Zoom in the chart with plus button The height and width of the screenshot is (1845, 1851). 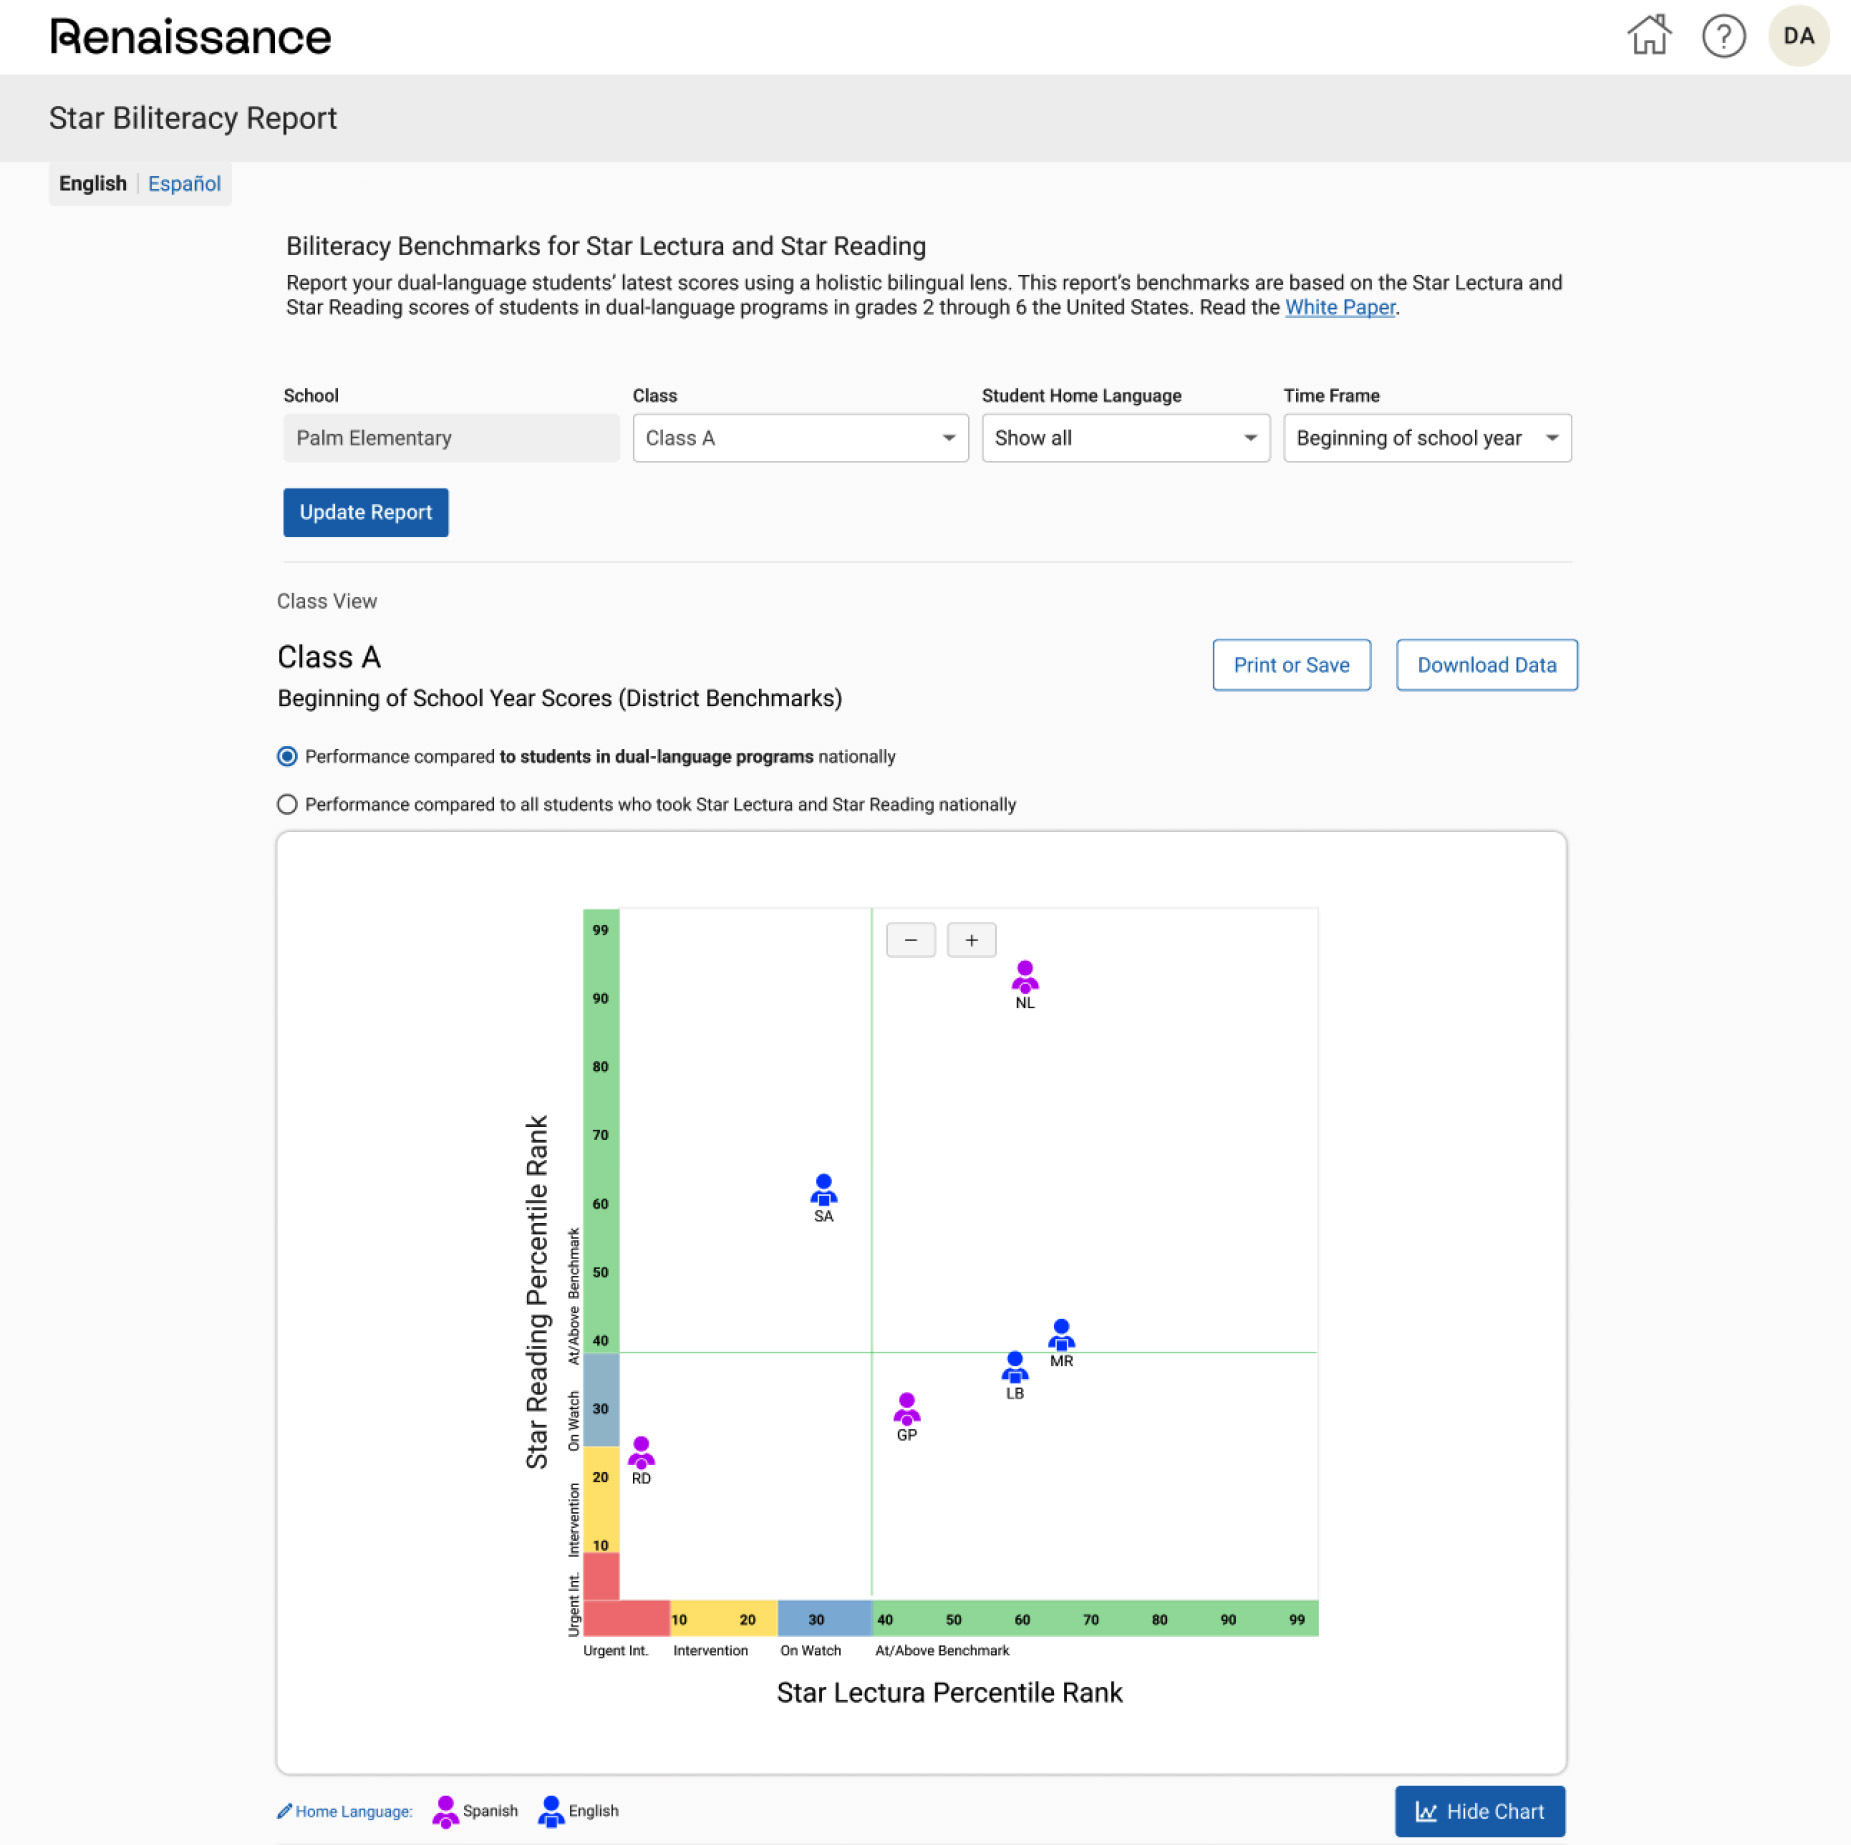[x=971, y=940]
